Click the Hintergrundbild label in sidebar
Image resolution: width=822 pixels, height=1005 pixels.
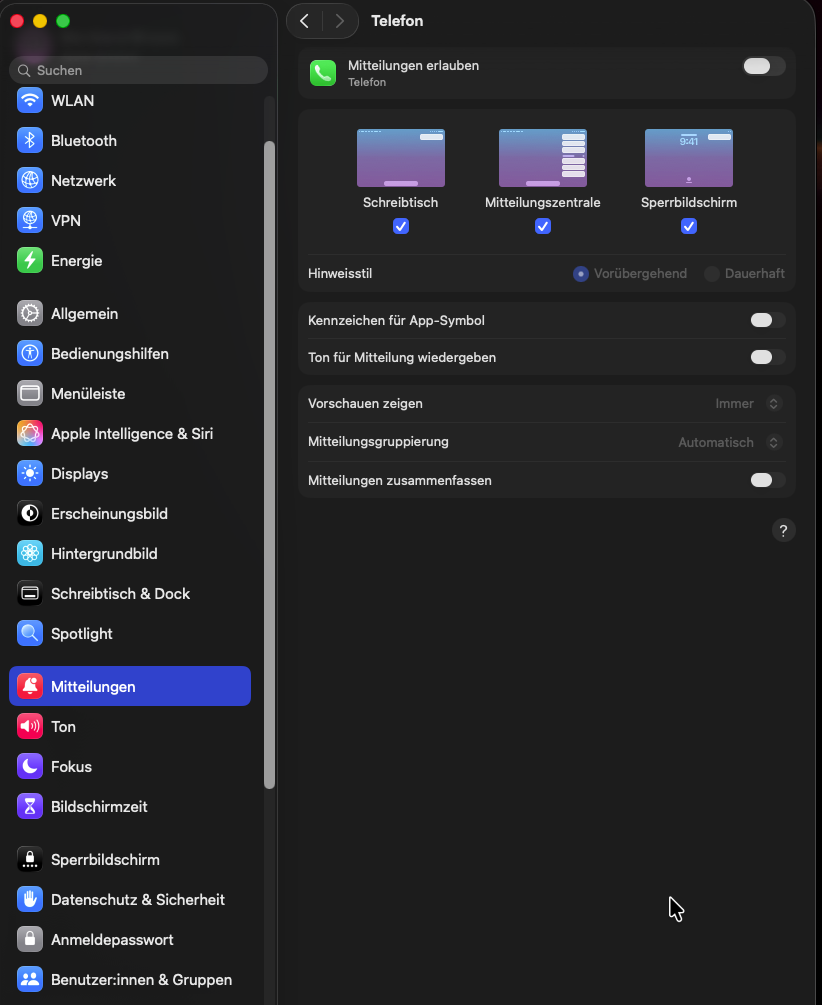(105, 554)
